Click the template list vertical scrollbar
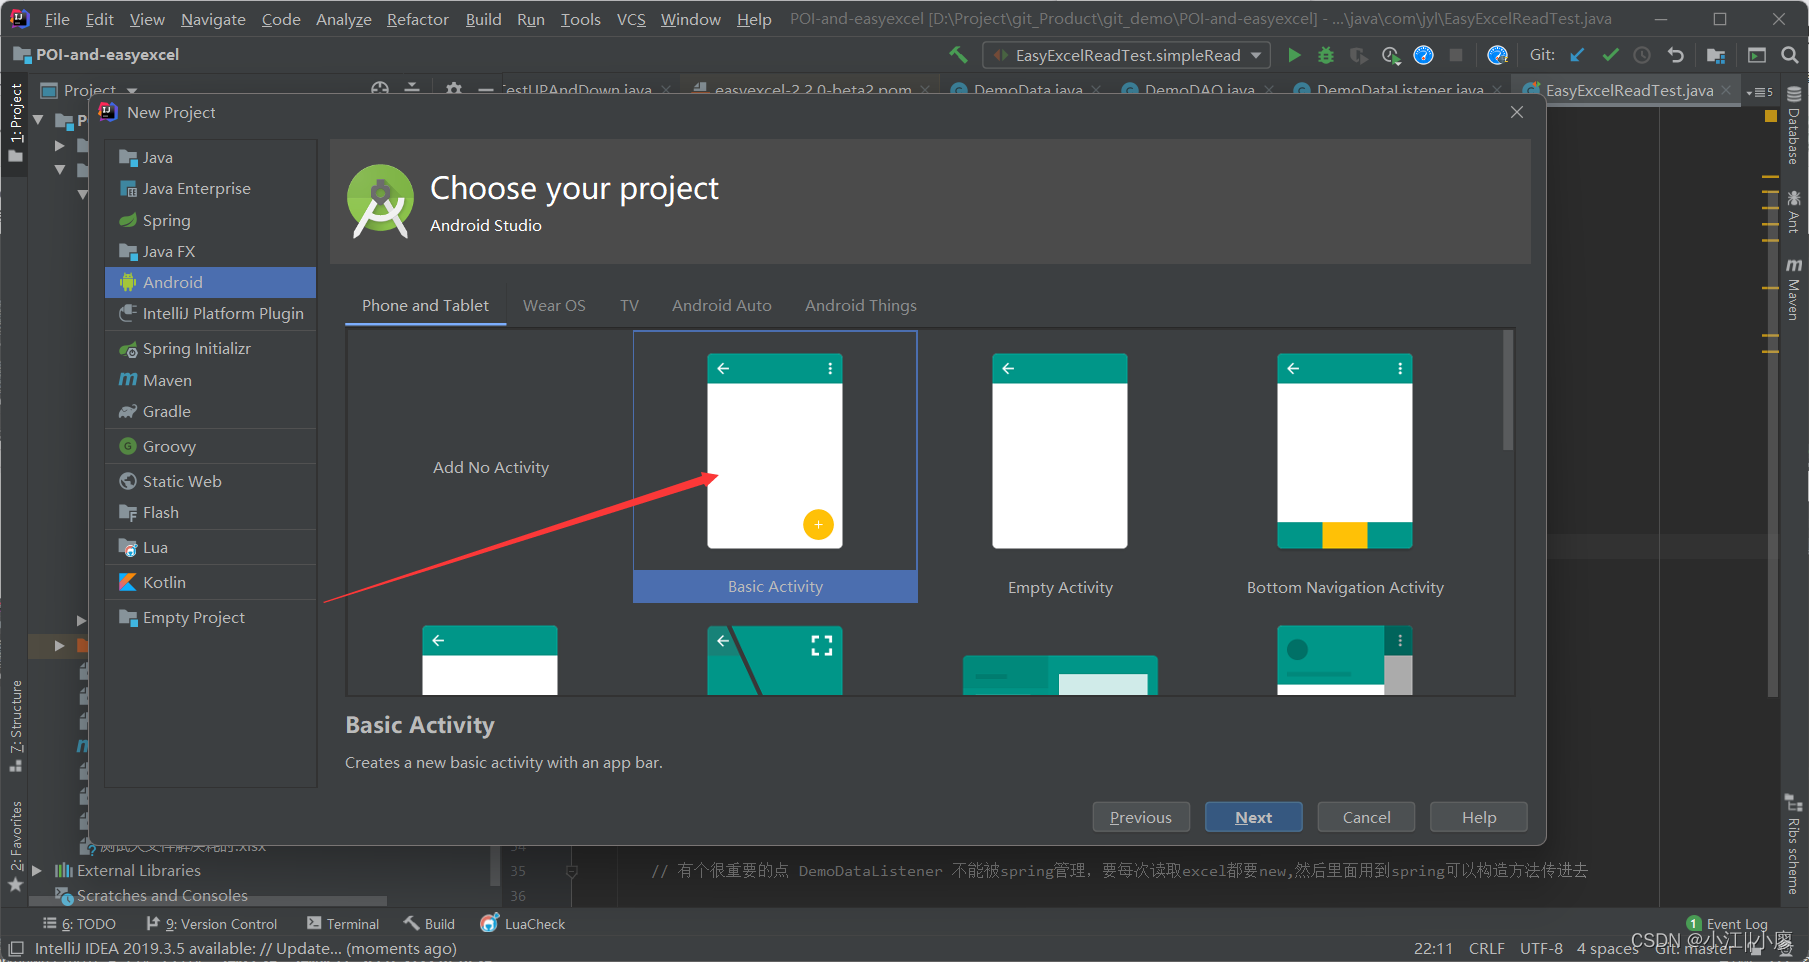1809x962 pixels. [x=1508, y=390]
